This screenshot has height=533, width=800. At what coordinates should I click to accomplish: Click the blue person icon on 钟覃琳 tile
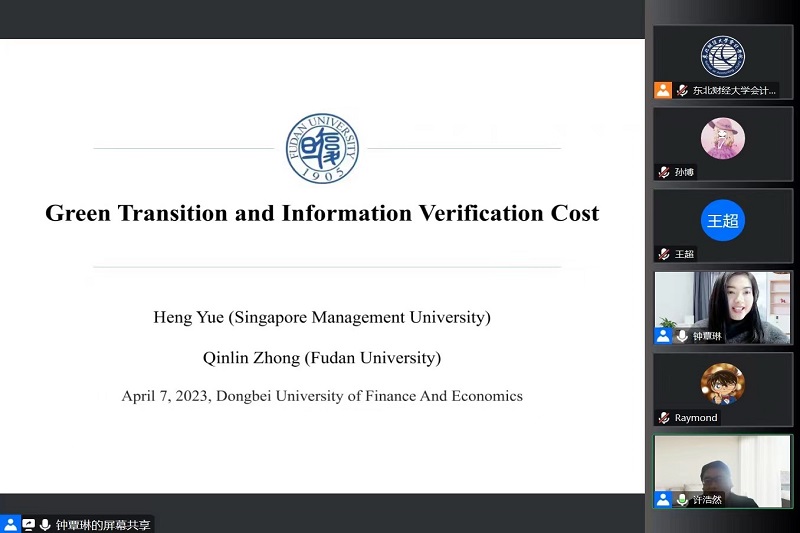click(663, 336)
